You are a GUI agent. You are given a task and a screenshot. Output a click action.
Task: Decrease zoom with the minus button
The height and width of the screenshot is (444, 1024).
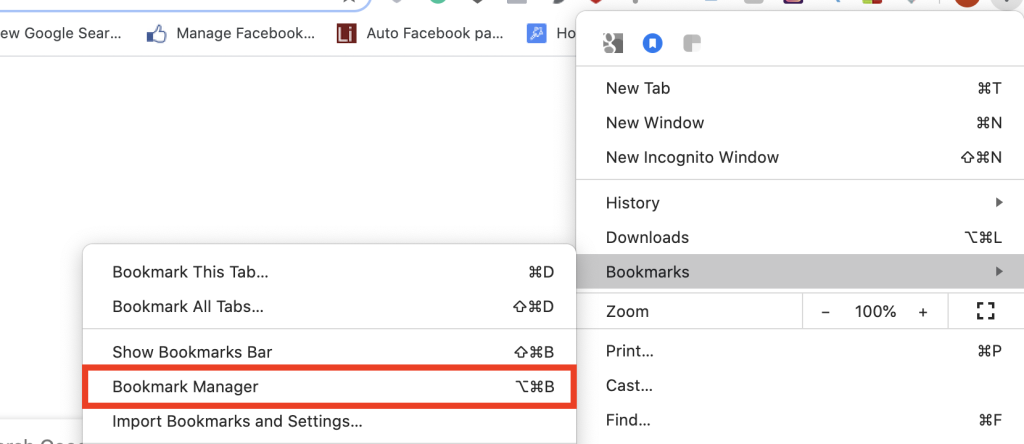pos(825,312)
